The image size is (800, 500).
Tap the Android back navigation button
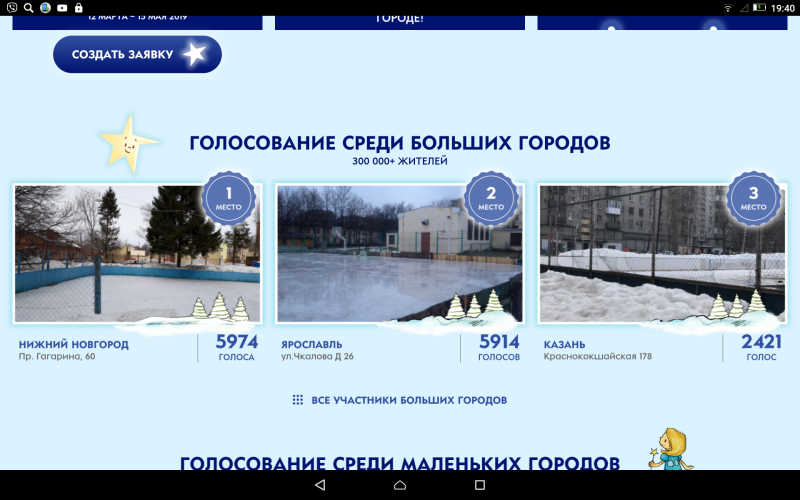click(320, 485)
